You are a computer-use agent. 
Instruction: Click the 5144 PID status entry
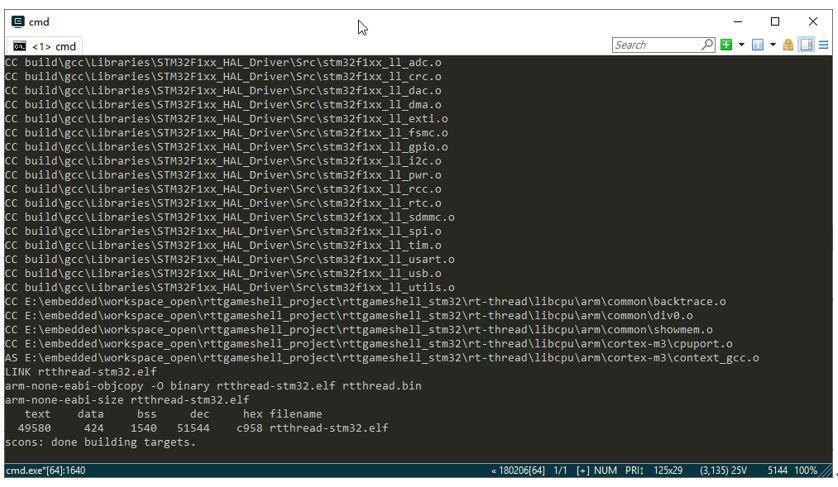click(777, 470)
